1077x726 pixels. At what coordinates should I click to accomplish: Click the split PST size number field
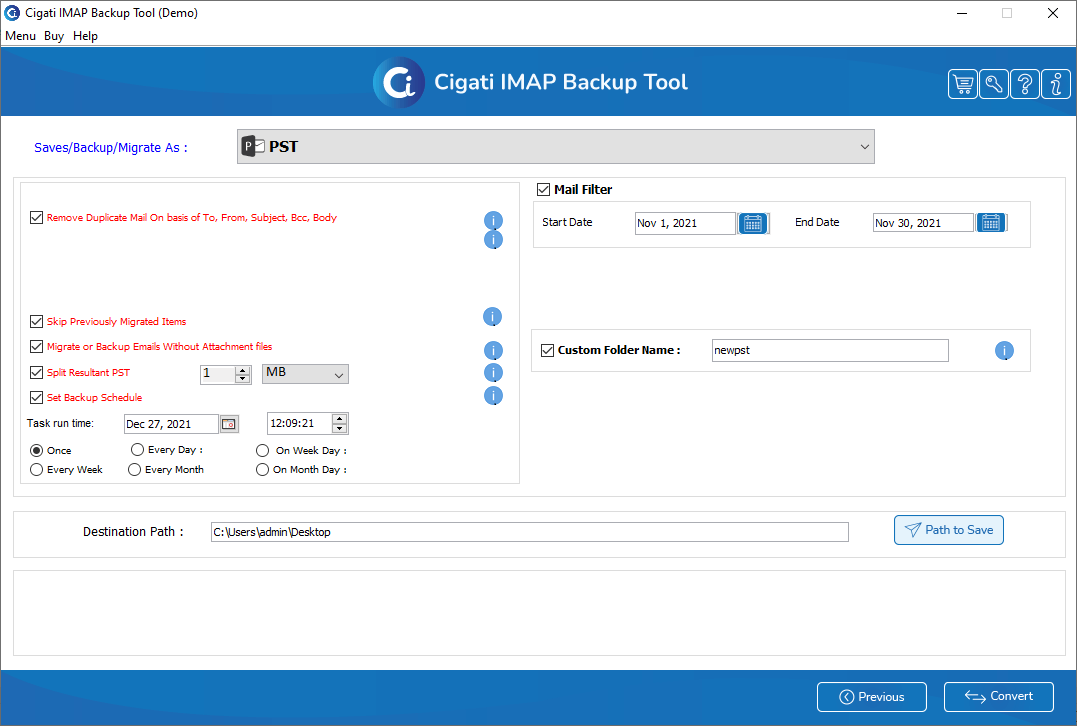[x=218, y=374]
